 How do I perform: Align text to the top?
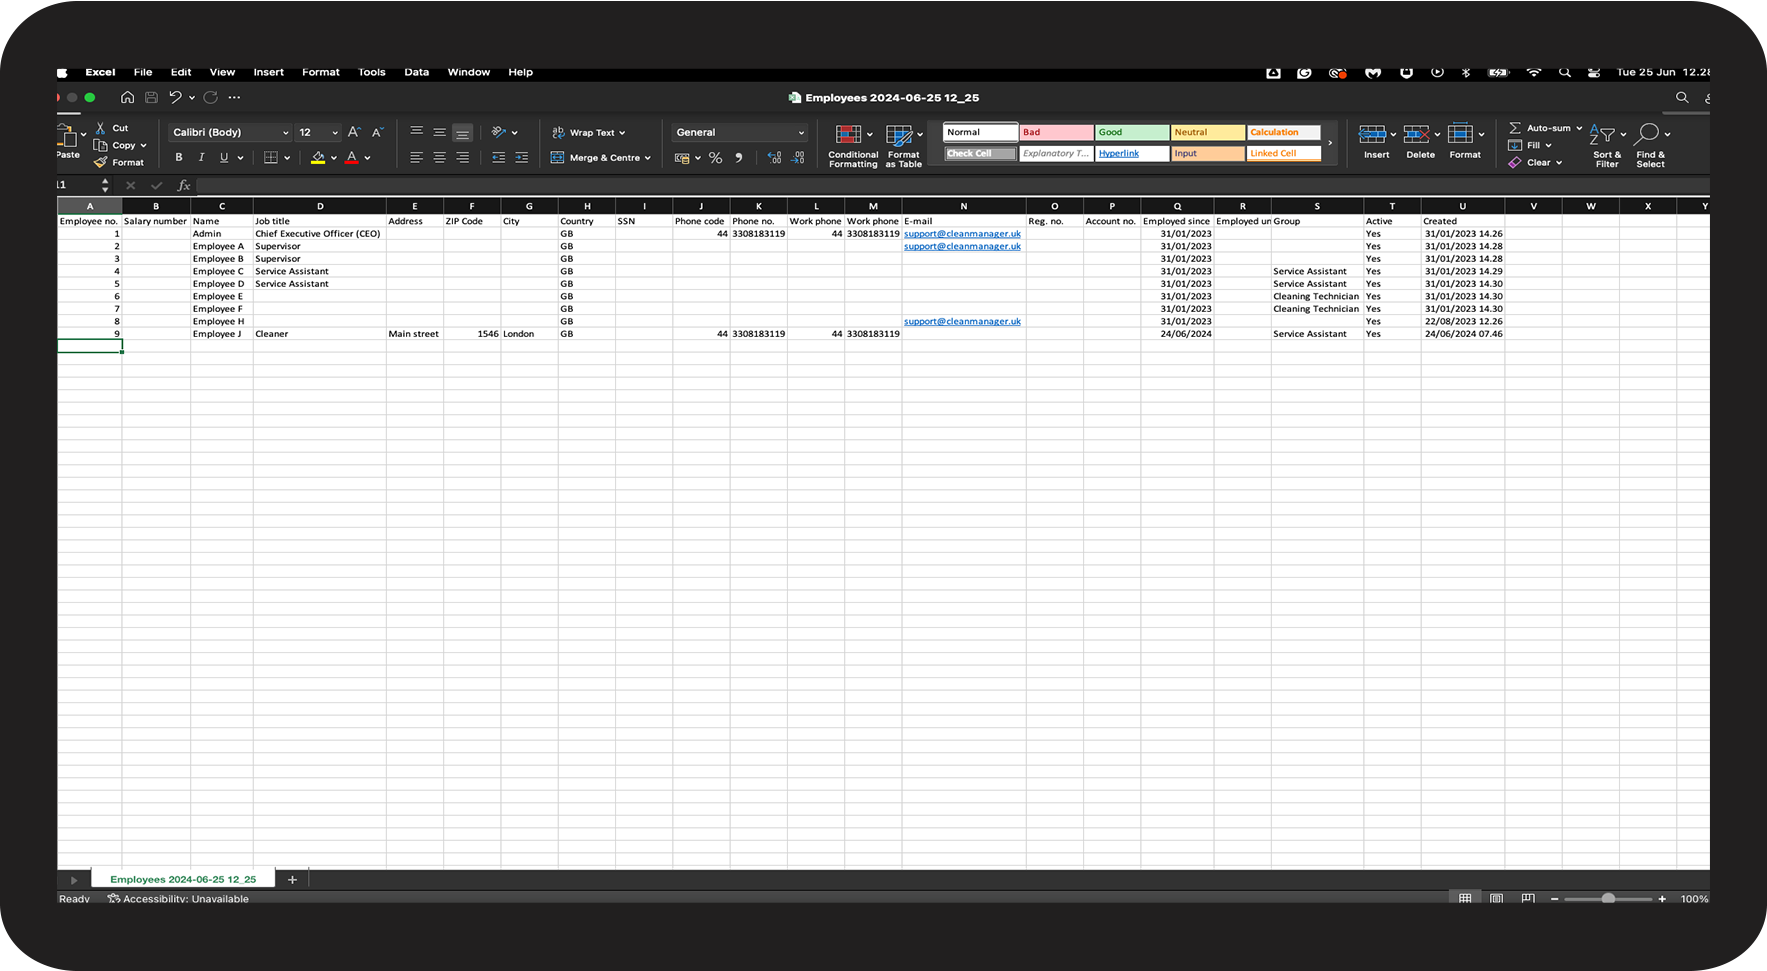tap(416, 132)
